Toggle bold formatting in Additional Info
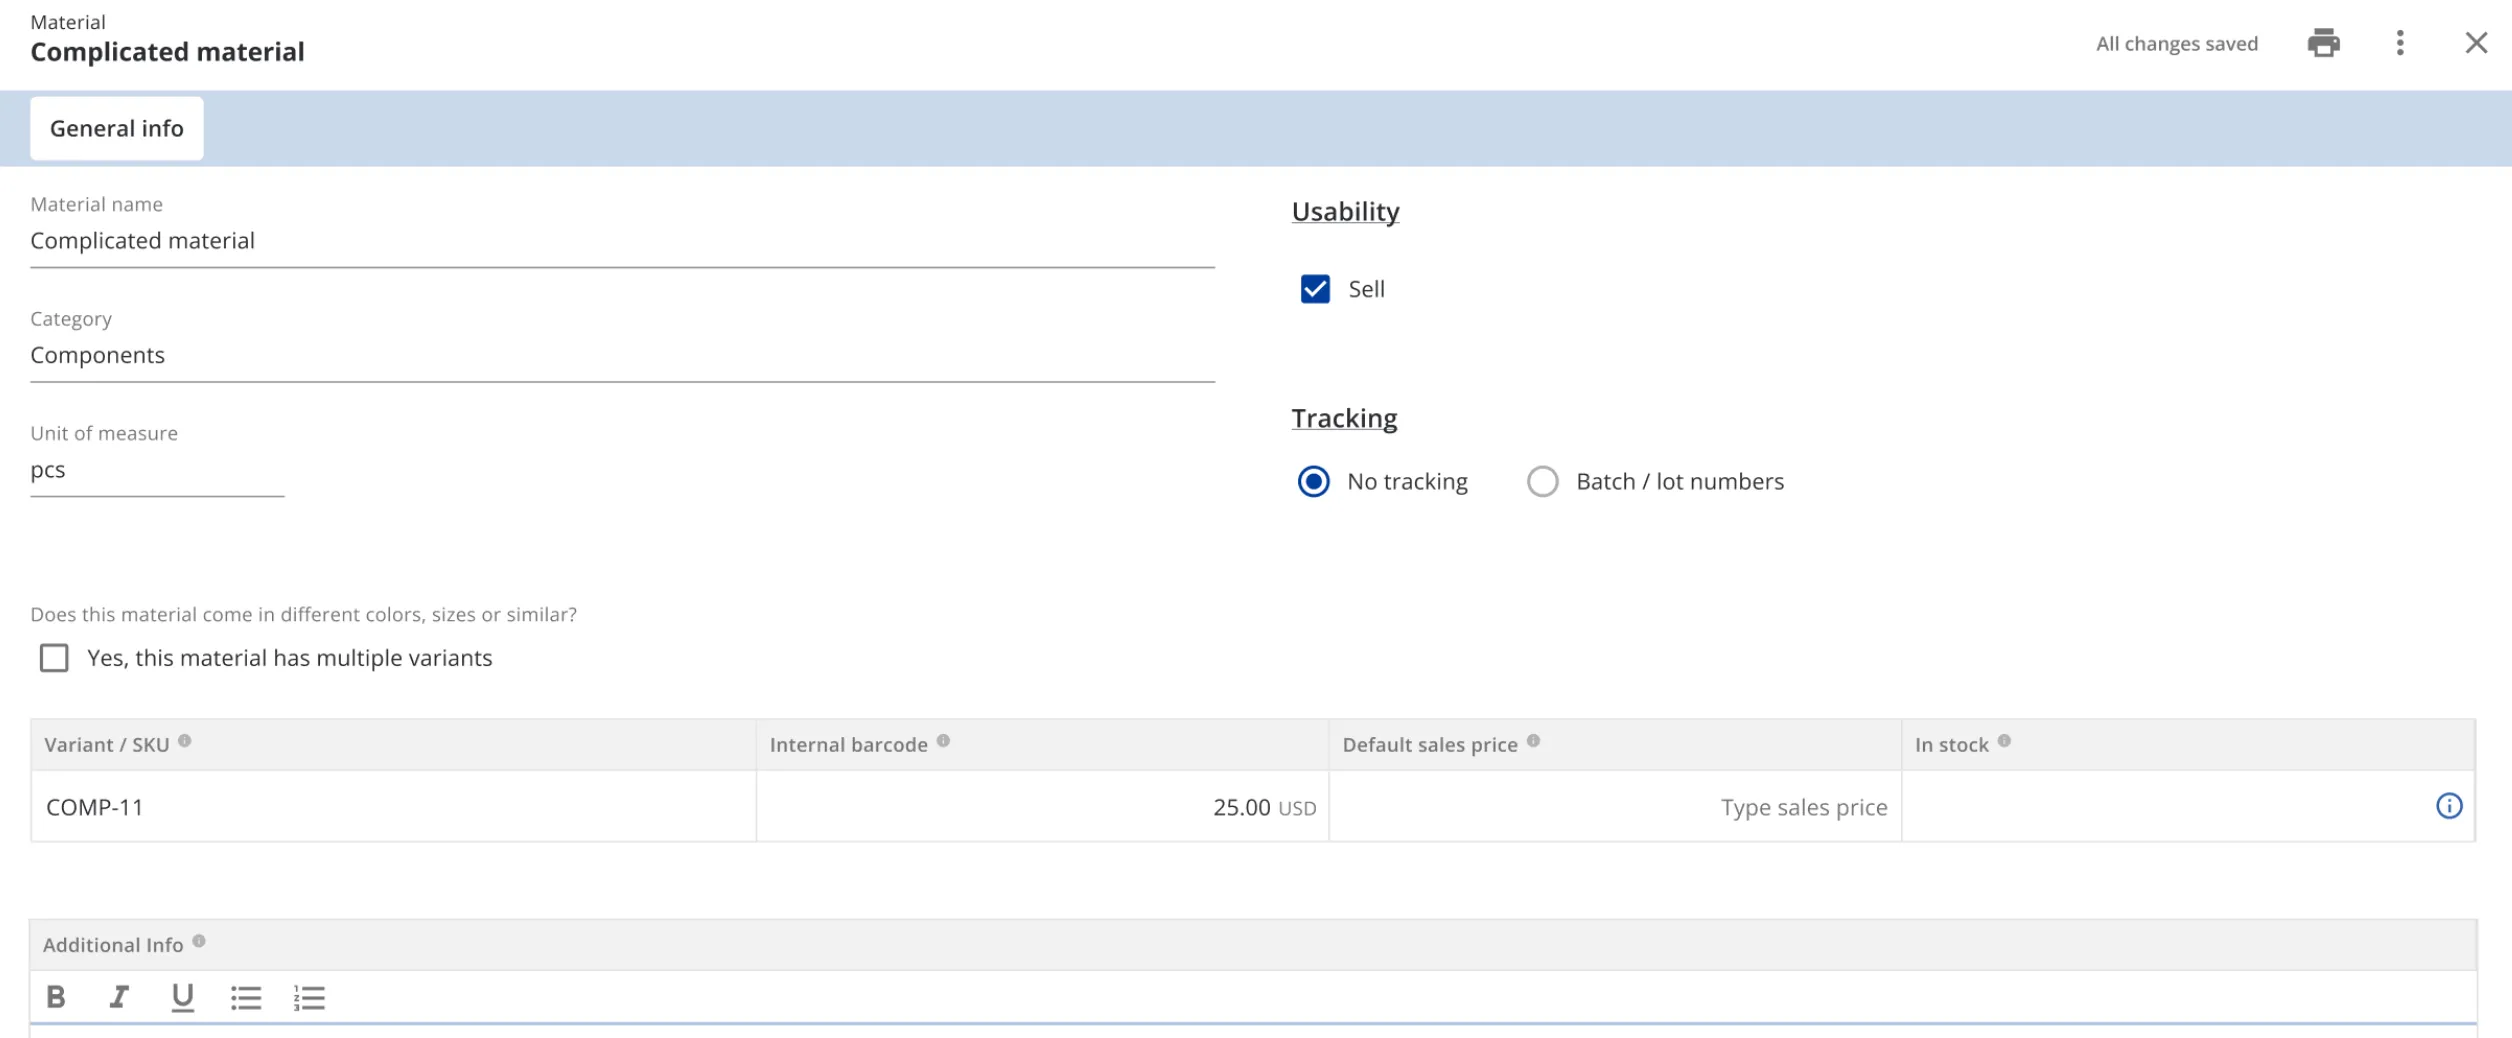Image resolution: width=2512 pixels, height=1038 pixels. (x=56, y=997)
